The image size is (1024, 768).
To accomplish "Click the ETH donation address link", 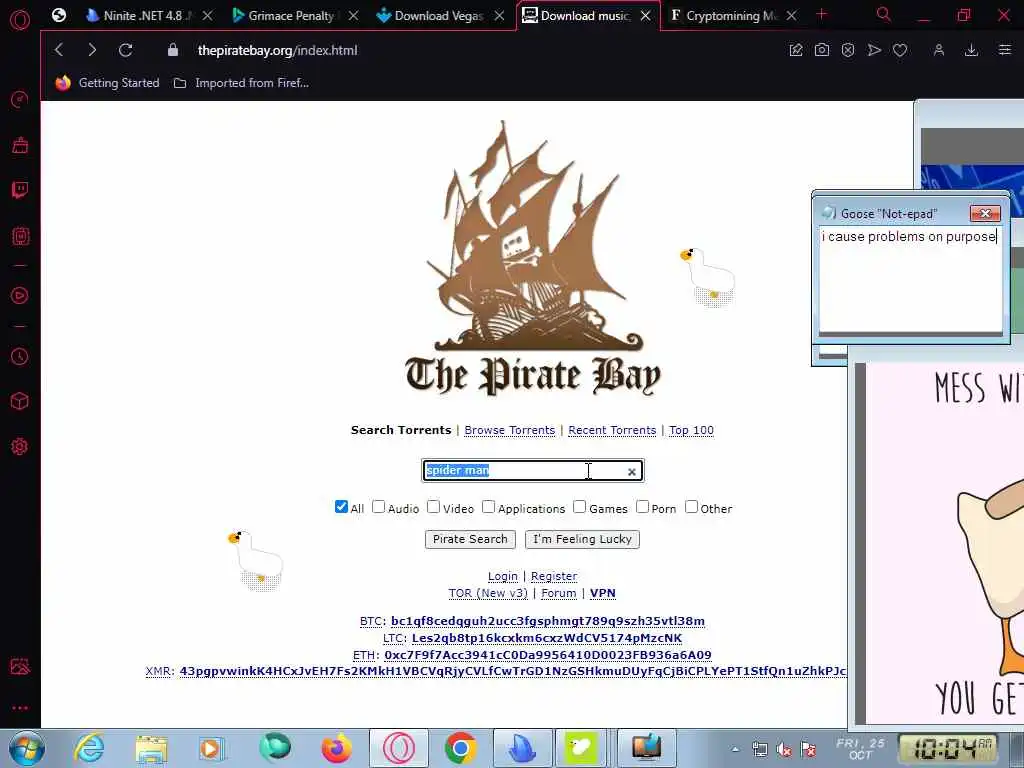I will point(548,655).
